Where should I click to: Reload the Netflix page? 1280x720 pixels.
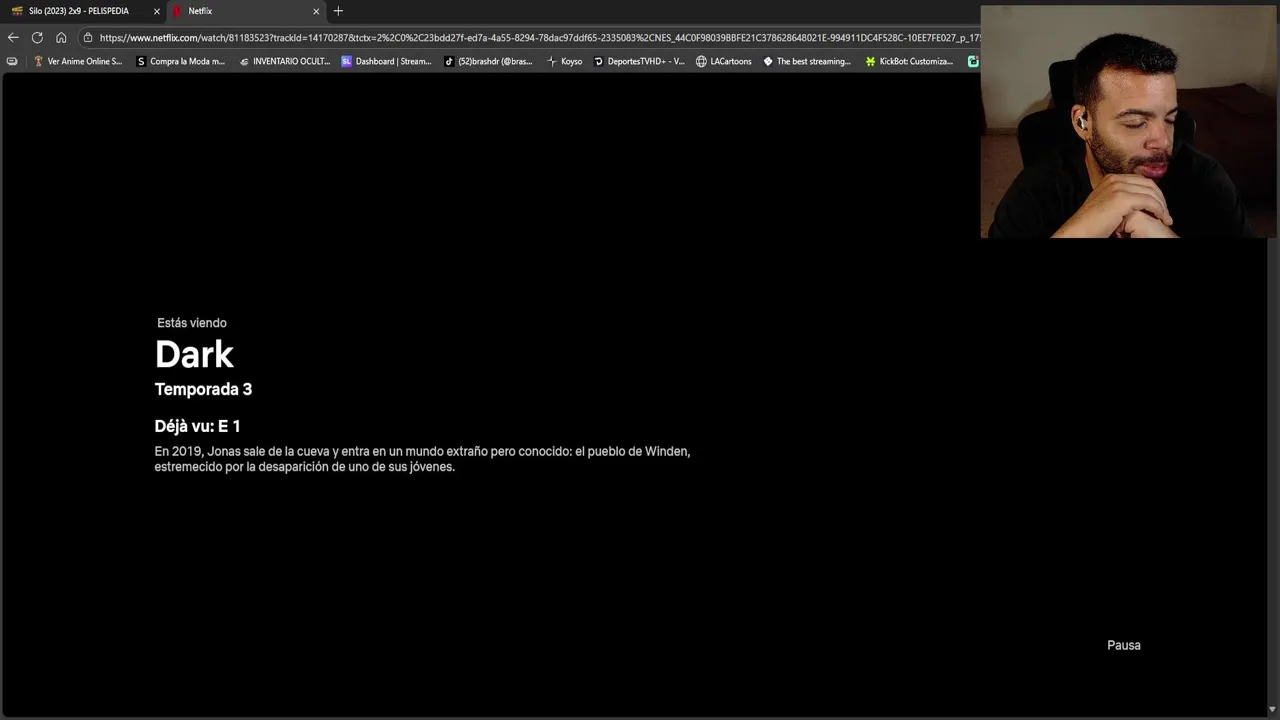(x=37, y=38)
